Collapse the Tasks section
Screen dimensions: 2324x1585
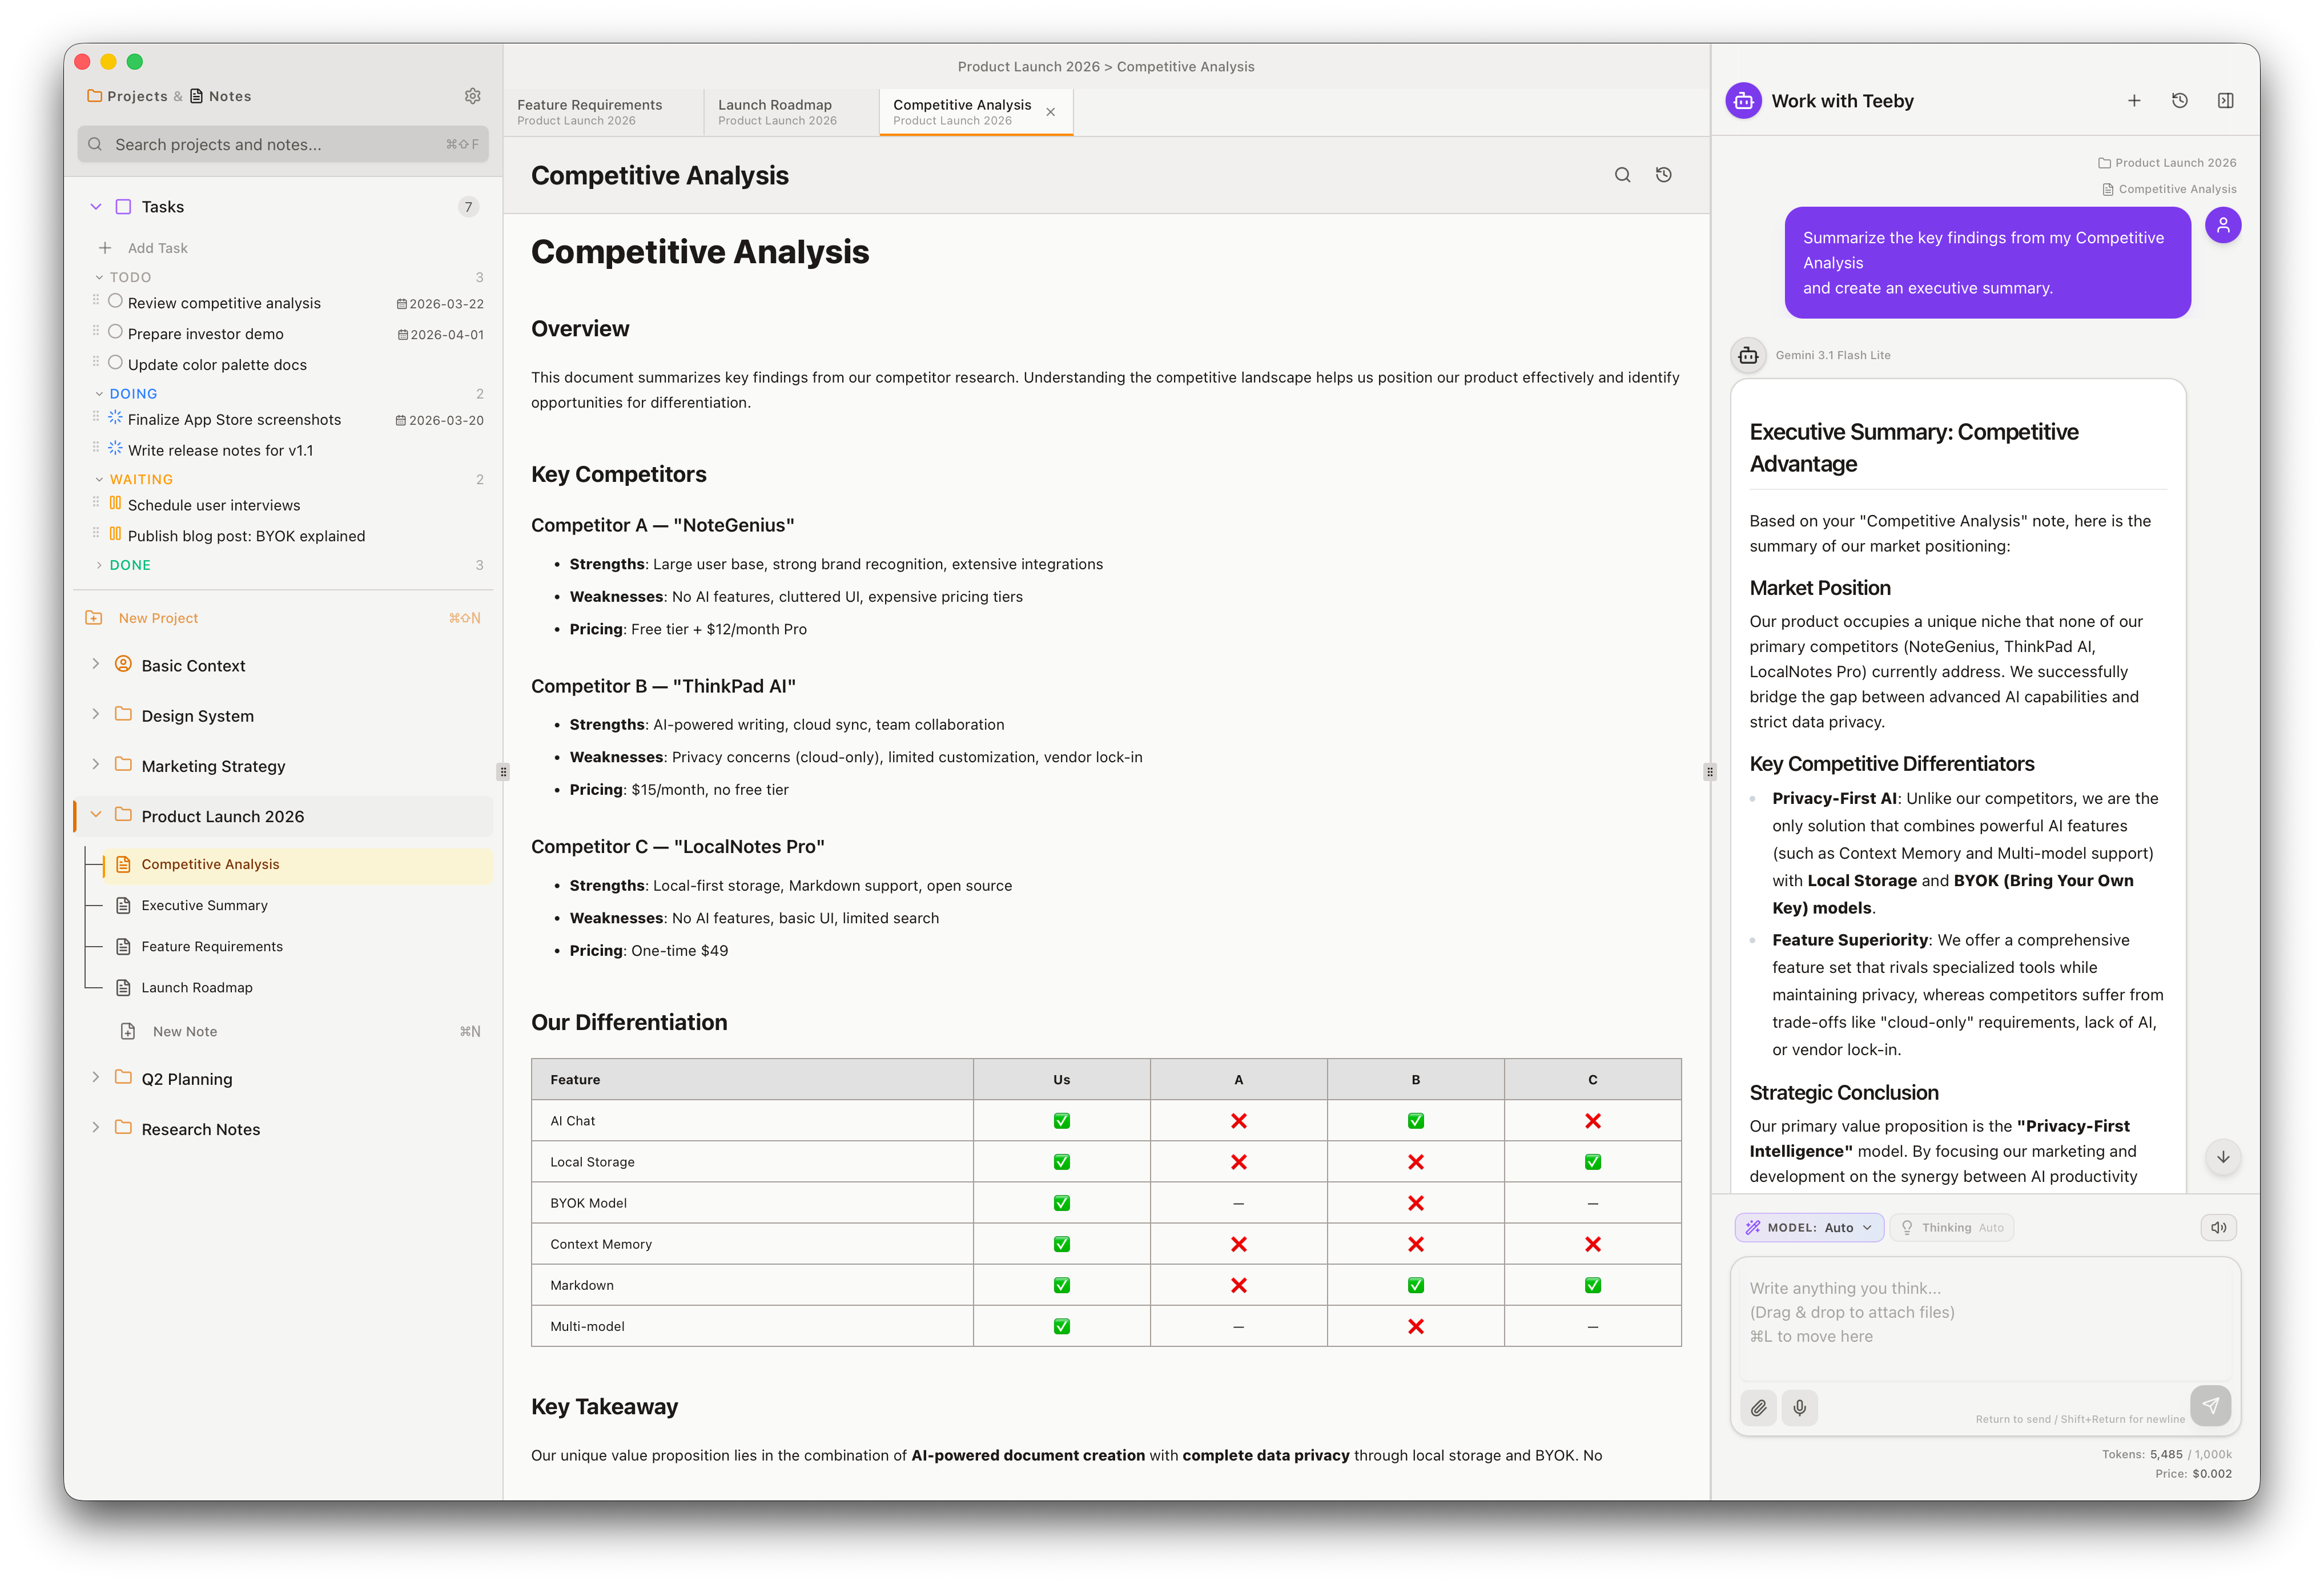tap(96, 206)
